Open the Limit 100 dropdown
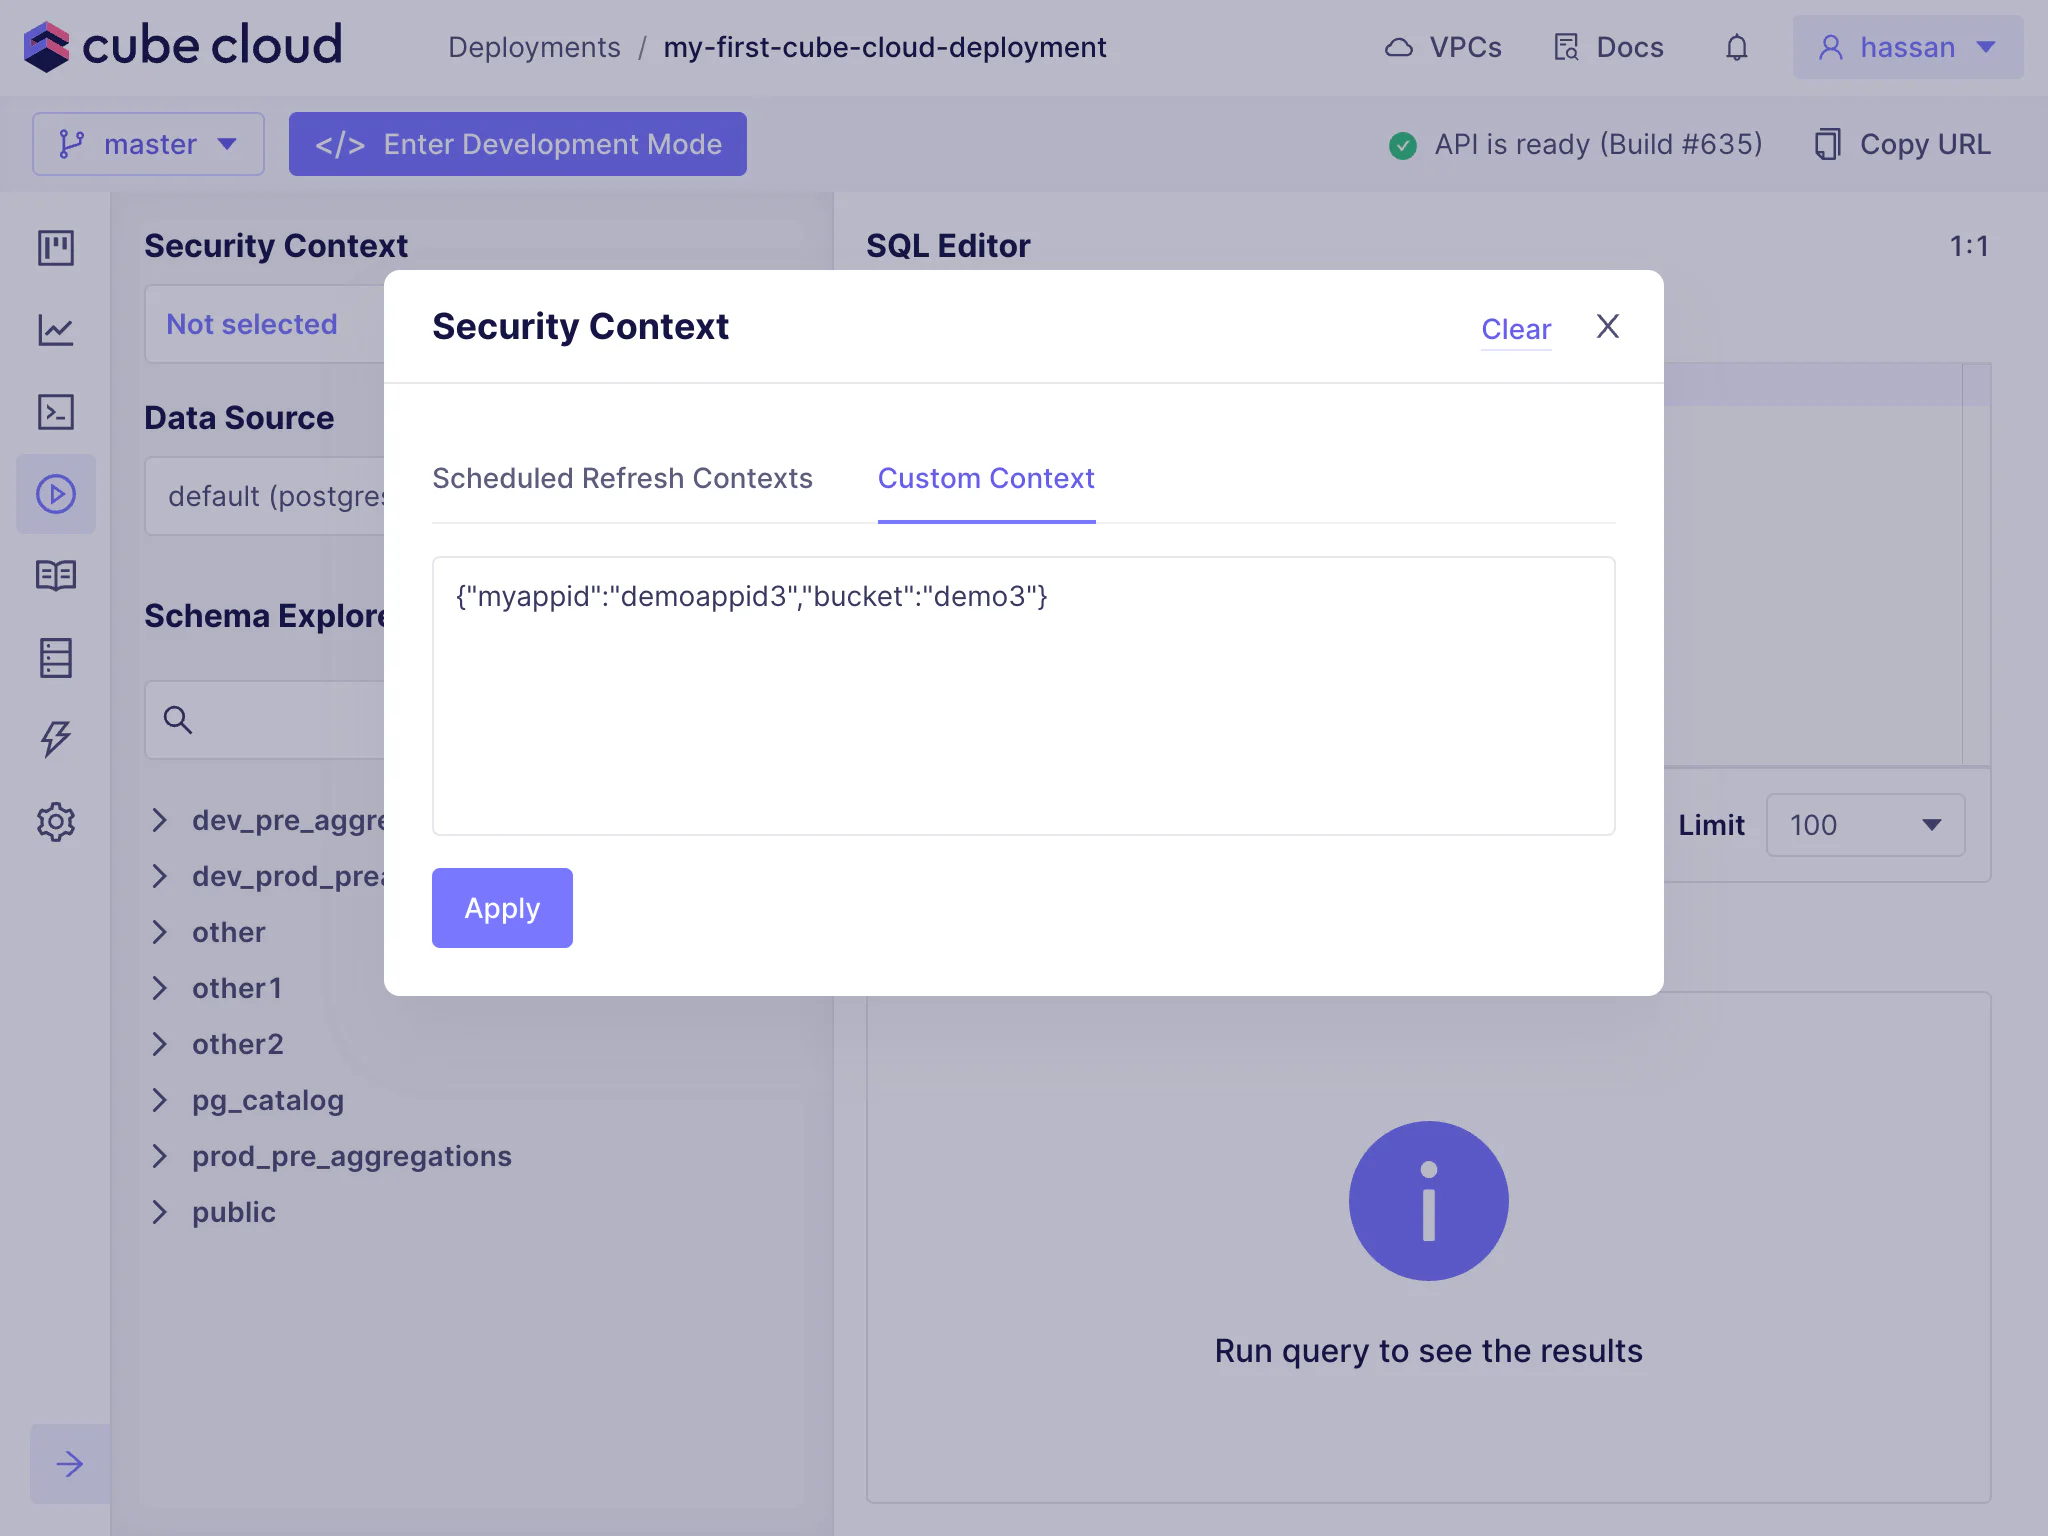This screenshot has width=2048, height=1536. tap(1865, 825)
